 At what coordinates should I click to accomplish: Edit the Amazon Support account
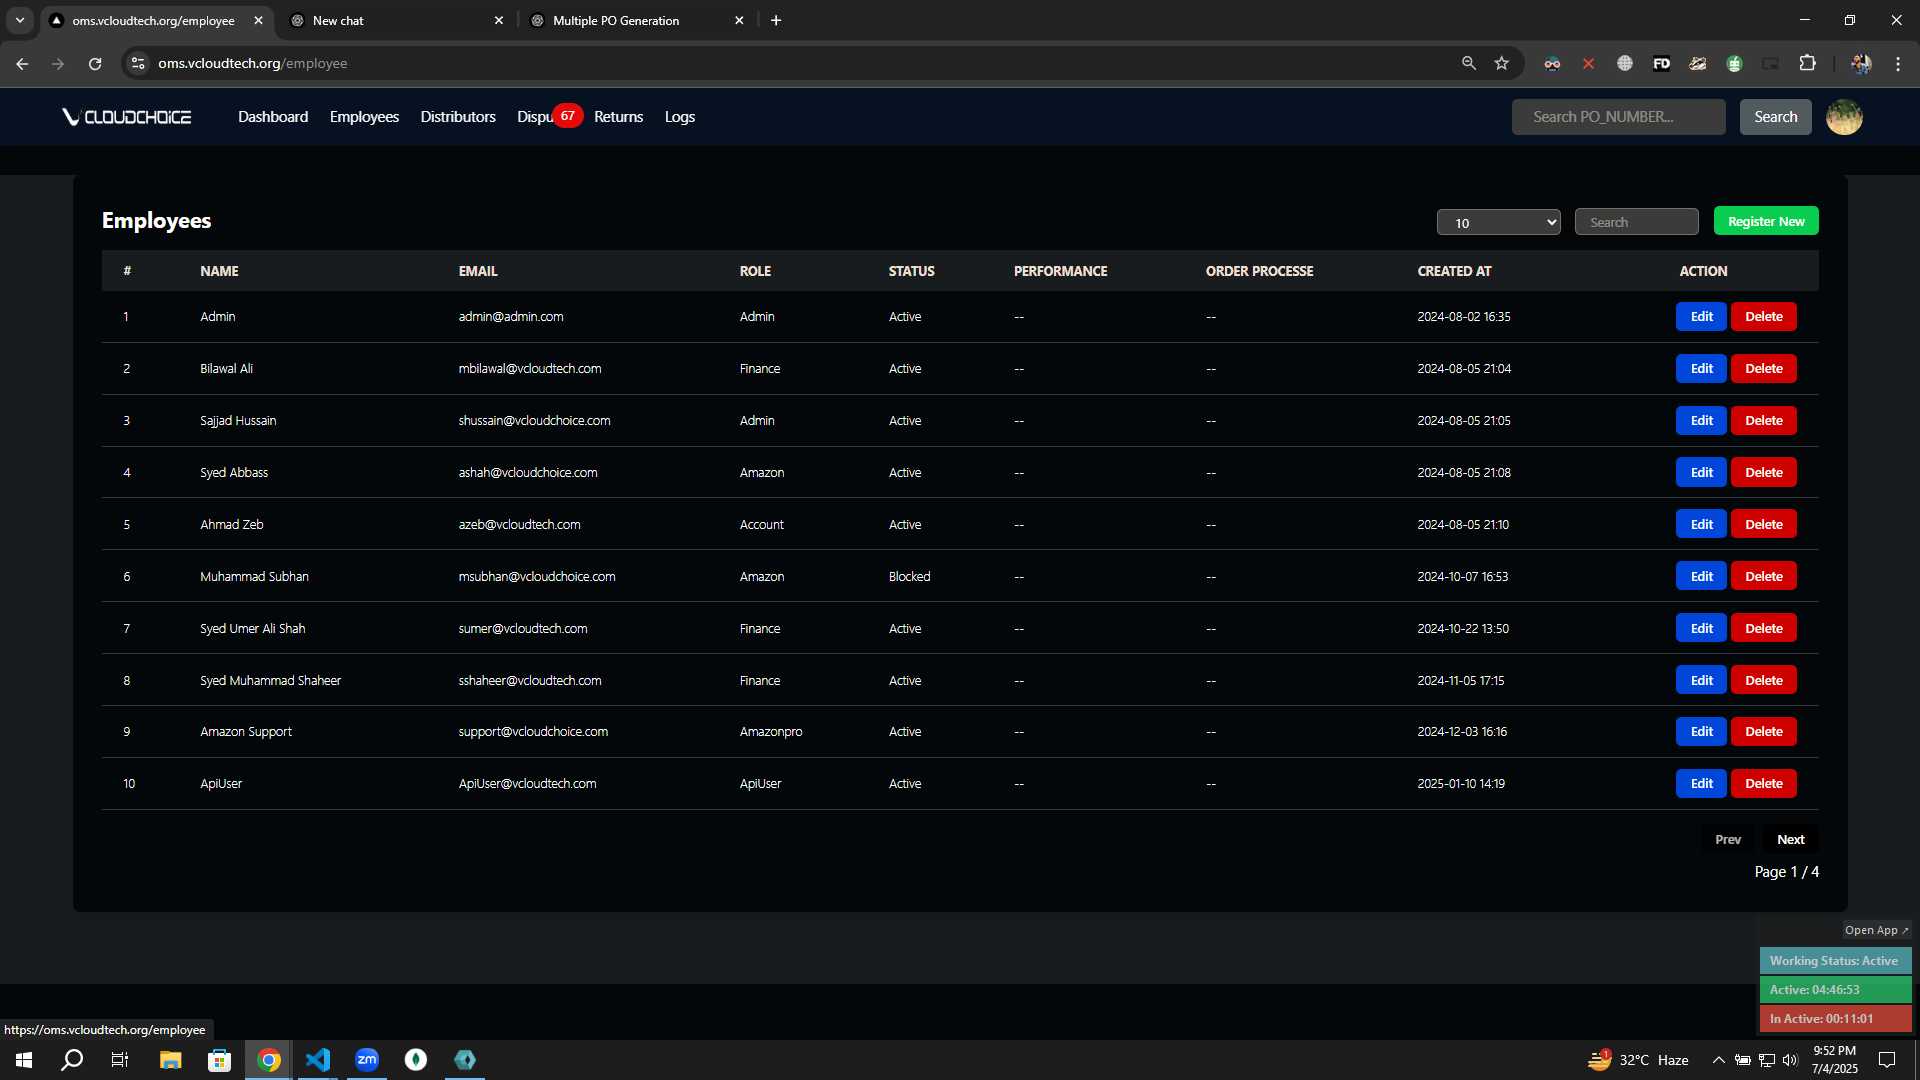(1701, 732)
